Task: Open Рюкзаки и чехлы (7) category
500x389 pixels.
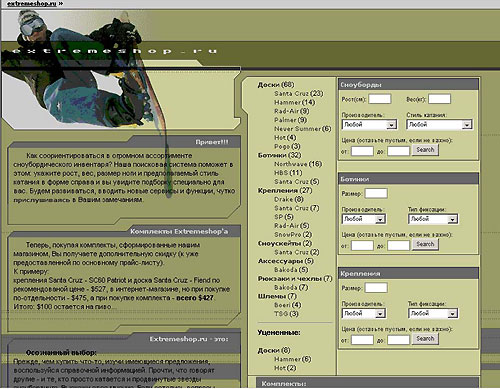Action: (x=295, y=278)
